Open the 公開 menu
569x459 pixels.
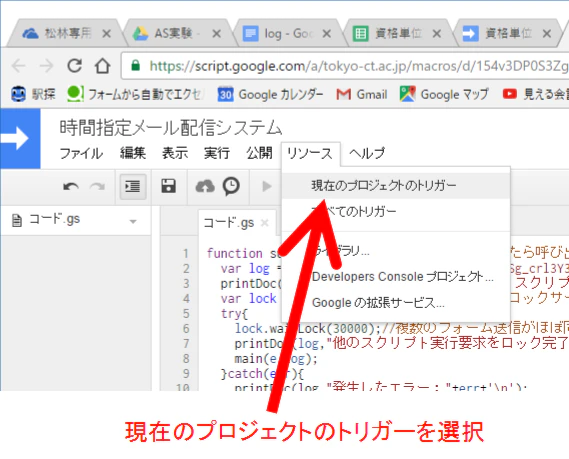click(259, 153)
